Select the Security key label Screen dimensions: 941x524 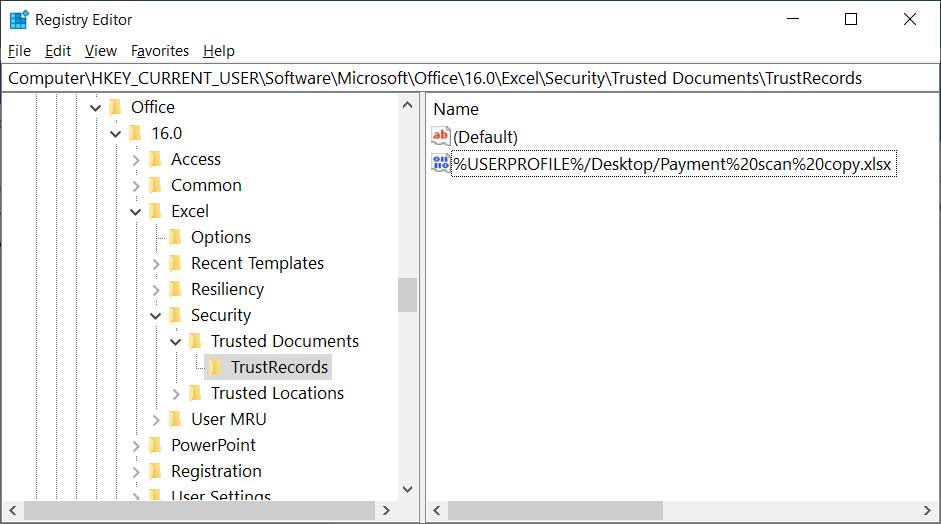(x=221, y=315)
